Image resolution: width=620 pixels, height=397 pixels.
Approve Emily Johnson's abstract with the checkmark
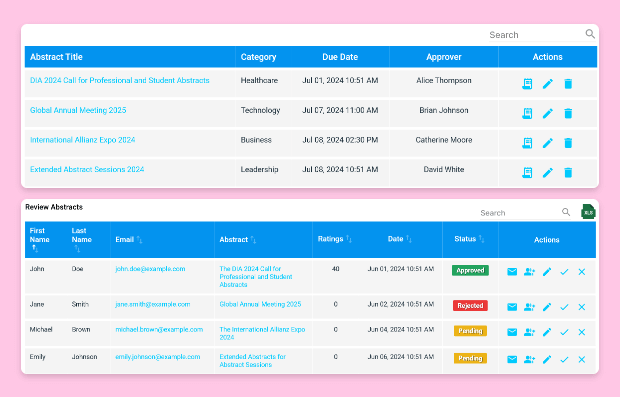[564, 359]
